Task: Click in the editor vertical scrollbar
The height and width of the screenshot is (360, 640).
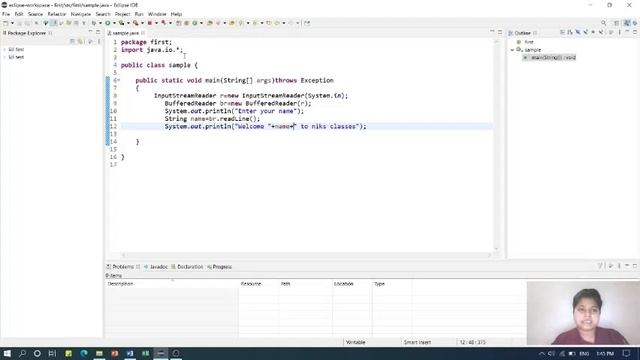Action: [x=496, y=145]
